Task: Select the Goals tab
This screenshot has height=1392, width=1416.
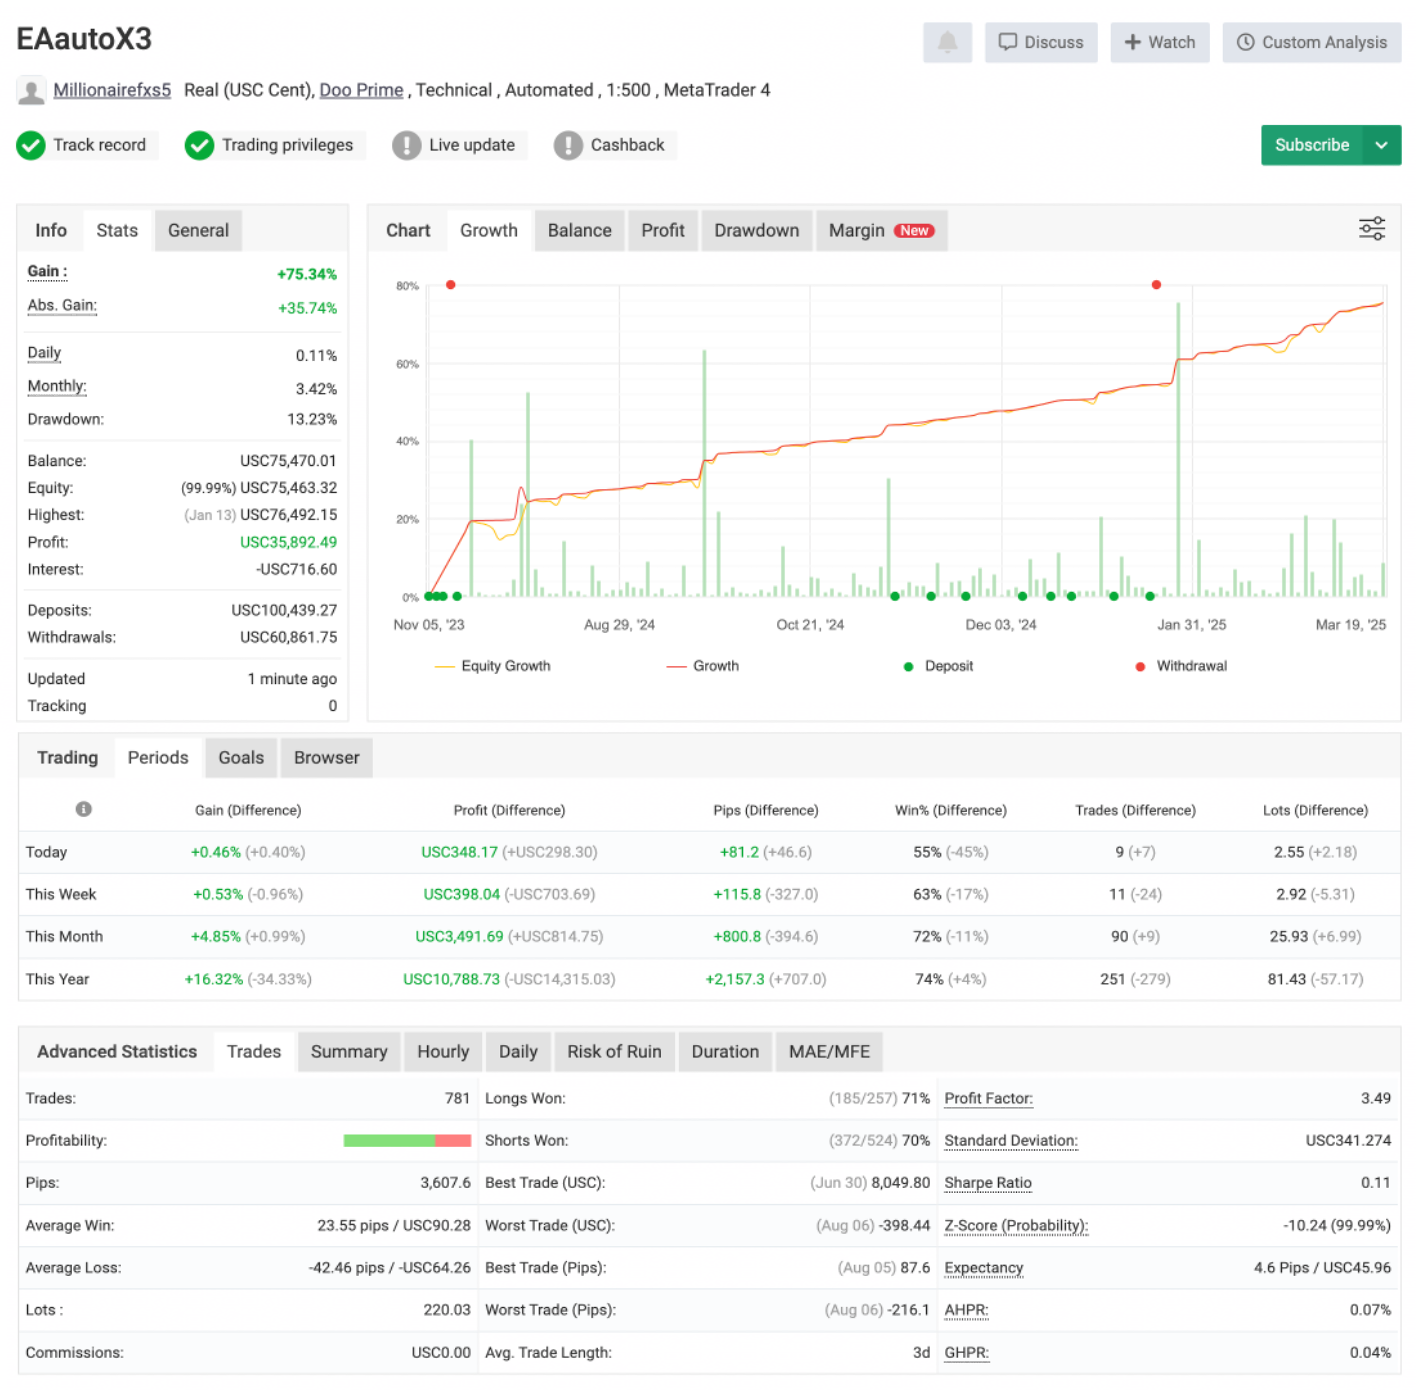Action: point(241,758)
